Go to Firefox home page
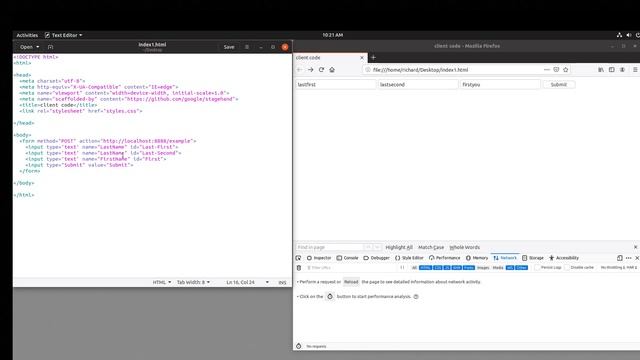 tap(332, 70)
